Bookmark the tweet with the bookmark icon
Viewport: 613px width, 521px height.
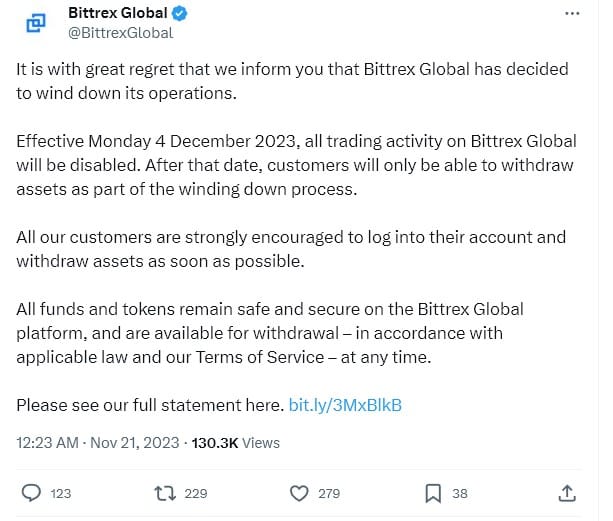pos(433,492)
